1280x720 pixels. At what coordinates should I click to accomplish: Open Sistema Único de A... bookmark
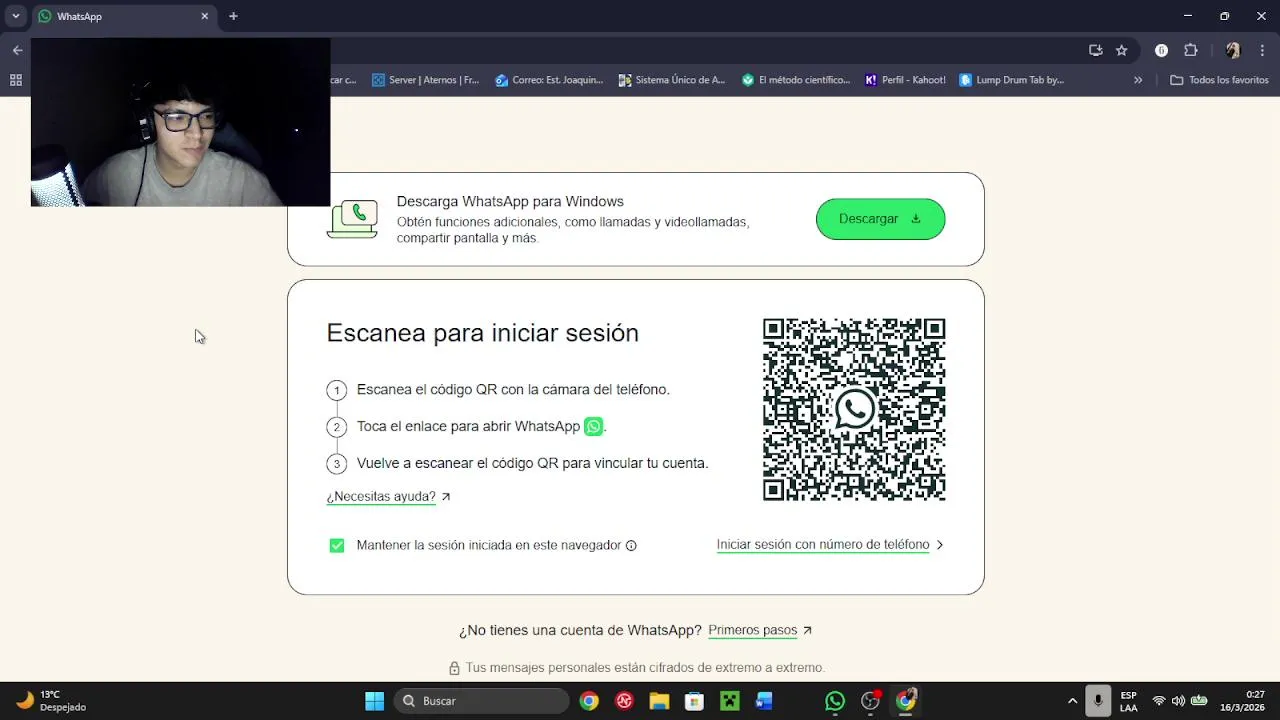pyautogui.click(x=672, y=80)
